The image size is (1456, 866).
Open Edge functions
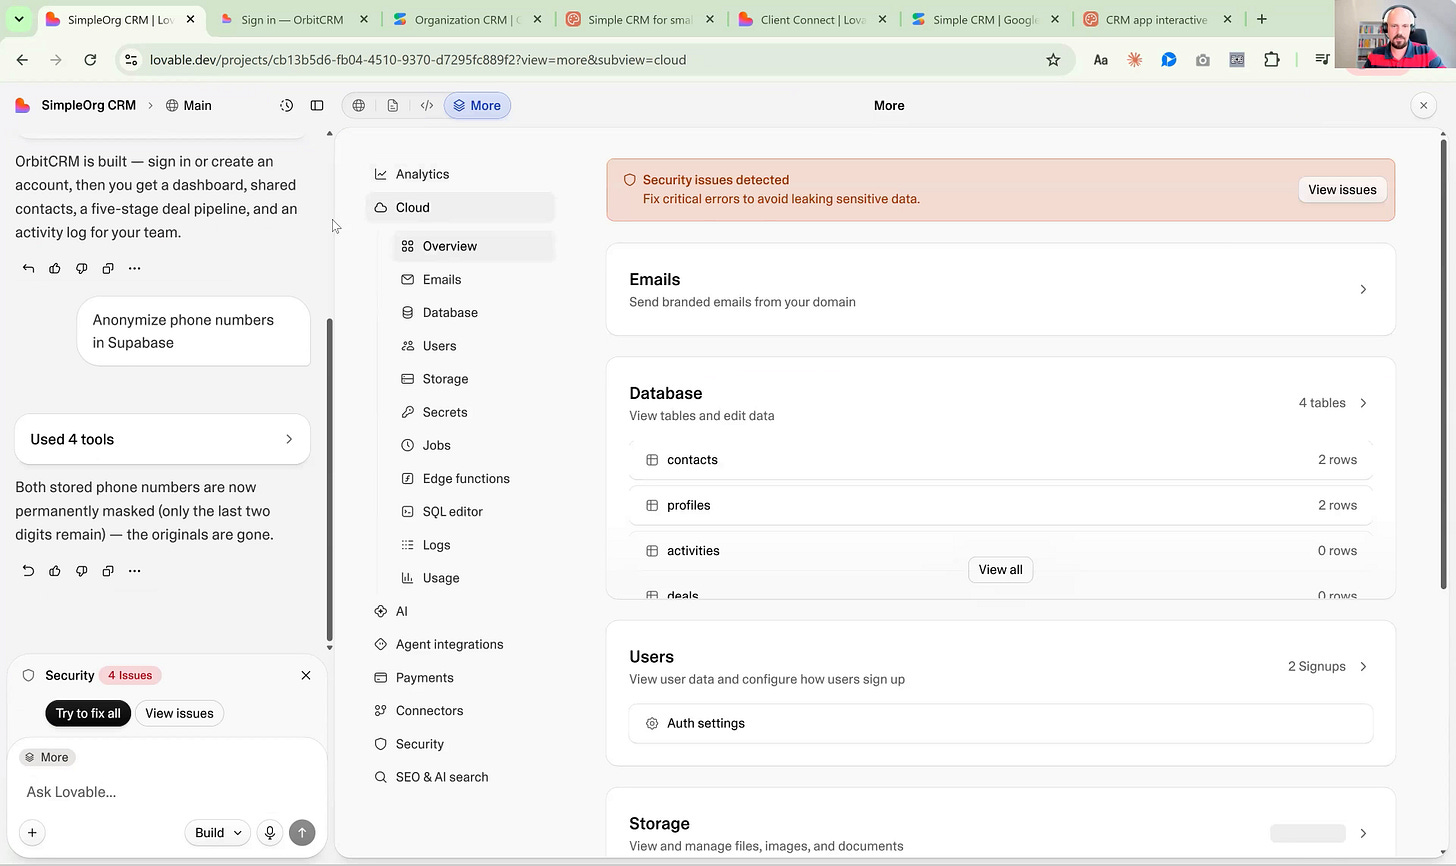click(474, 478)
